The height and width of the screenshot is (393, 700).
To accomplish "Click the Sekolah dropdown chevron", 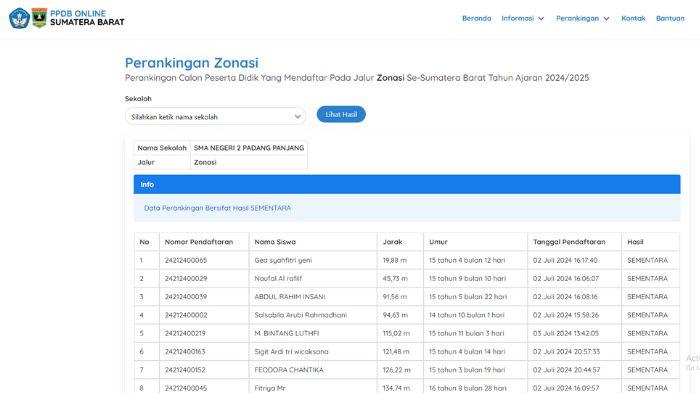I will click(297, 117).
